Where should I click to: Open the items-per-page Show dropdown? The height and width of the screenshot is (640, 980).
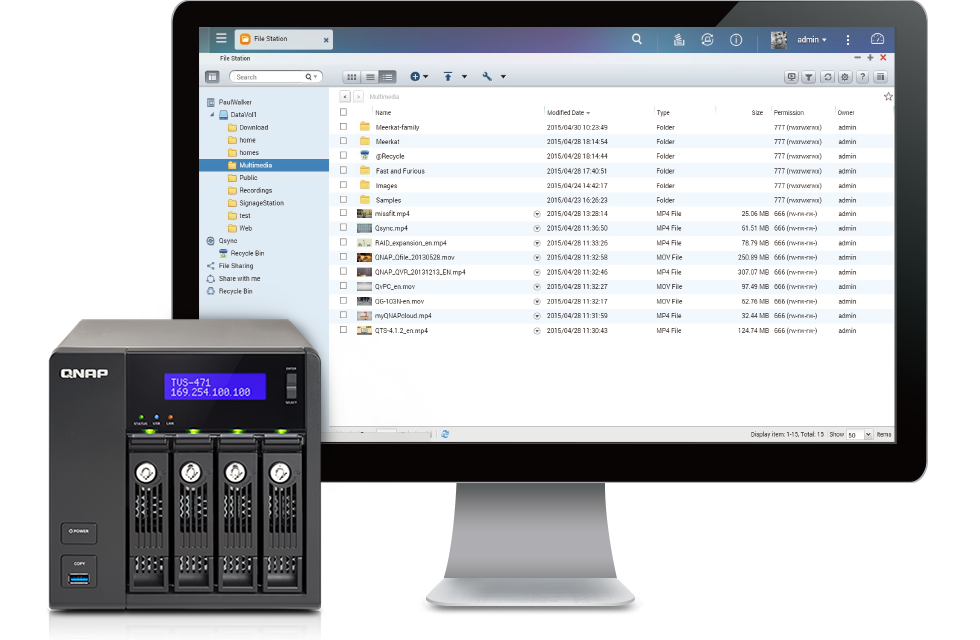[x=868, y=434]
